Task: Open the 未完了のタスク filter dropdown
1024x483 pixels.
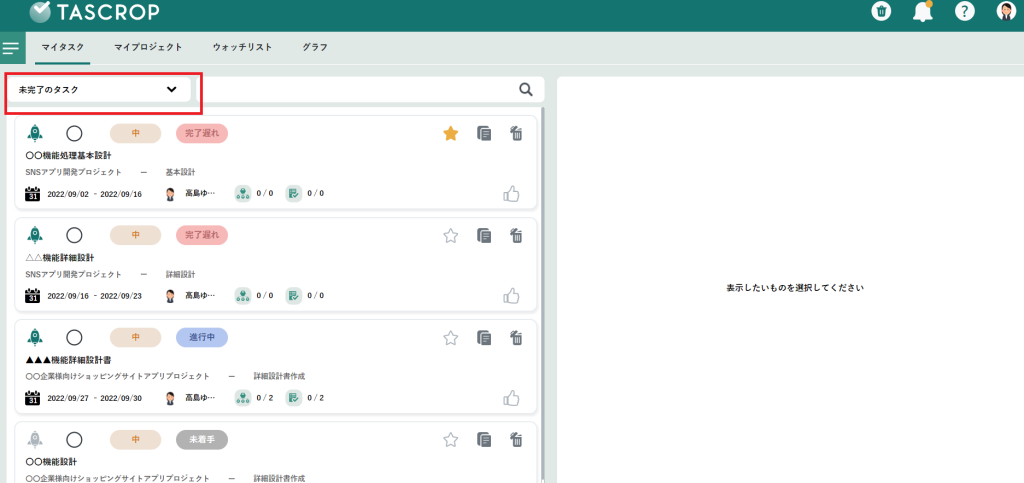Action: click(99, 89)
